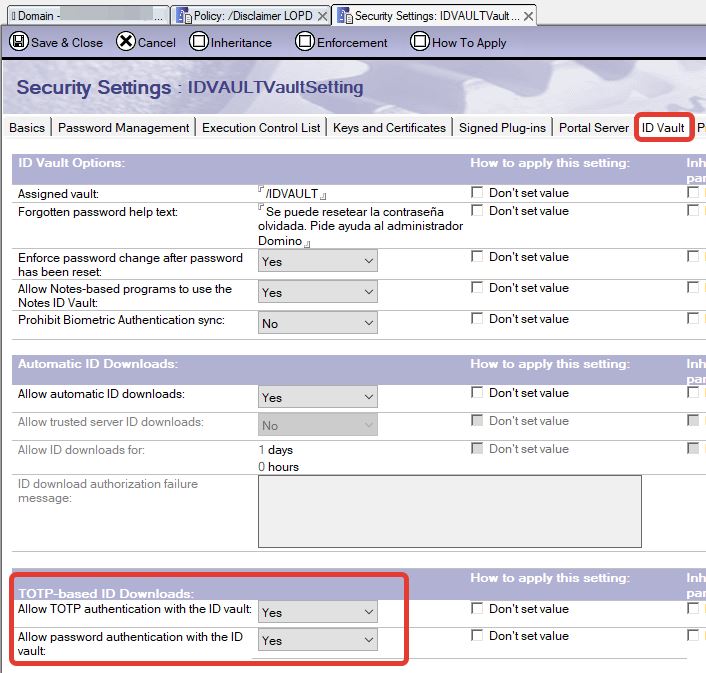Image resolution: width=706 pixels, height=673 pixels.
Task: Close the Security Settings IDVAULT tab
Action: coord(527,16)
